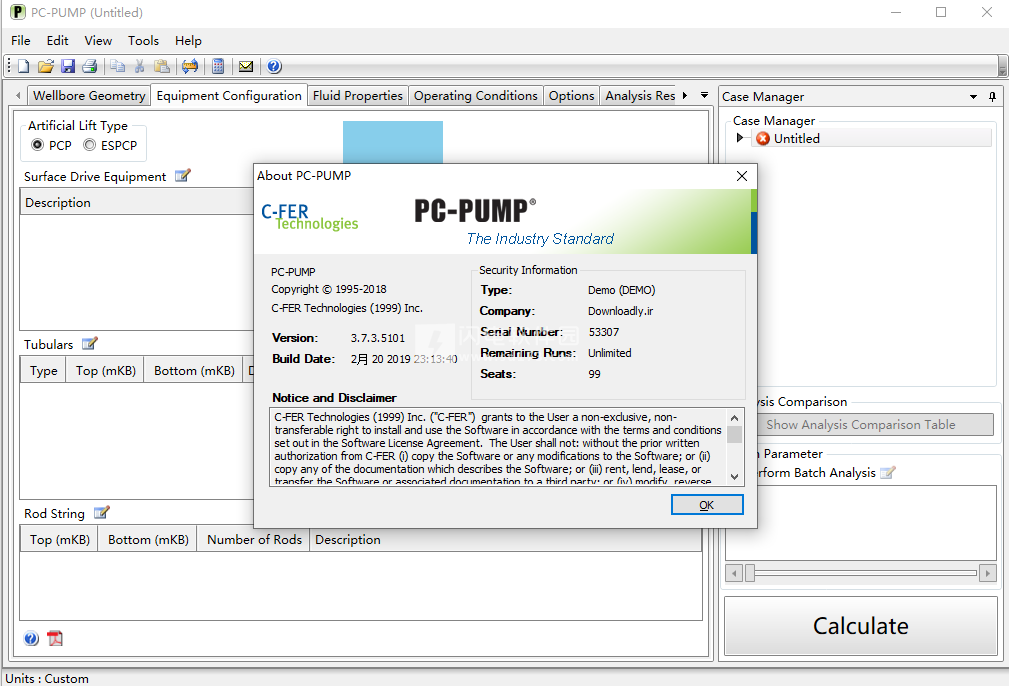
Task: Pin the Case Manager panel
Action: tap(992, 97)
